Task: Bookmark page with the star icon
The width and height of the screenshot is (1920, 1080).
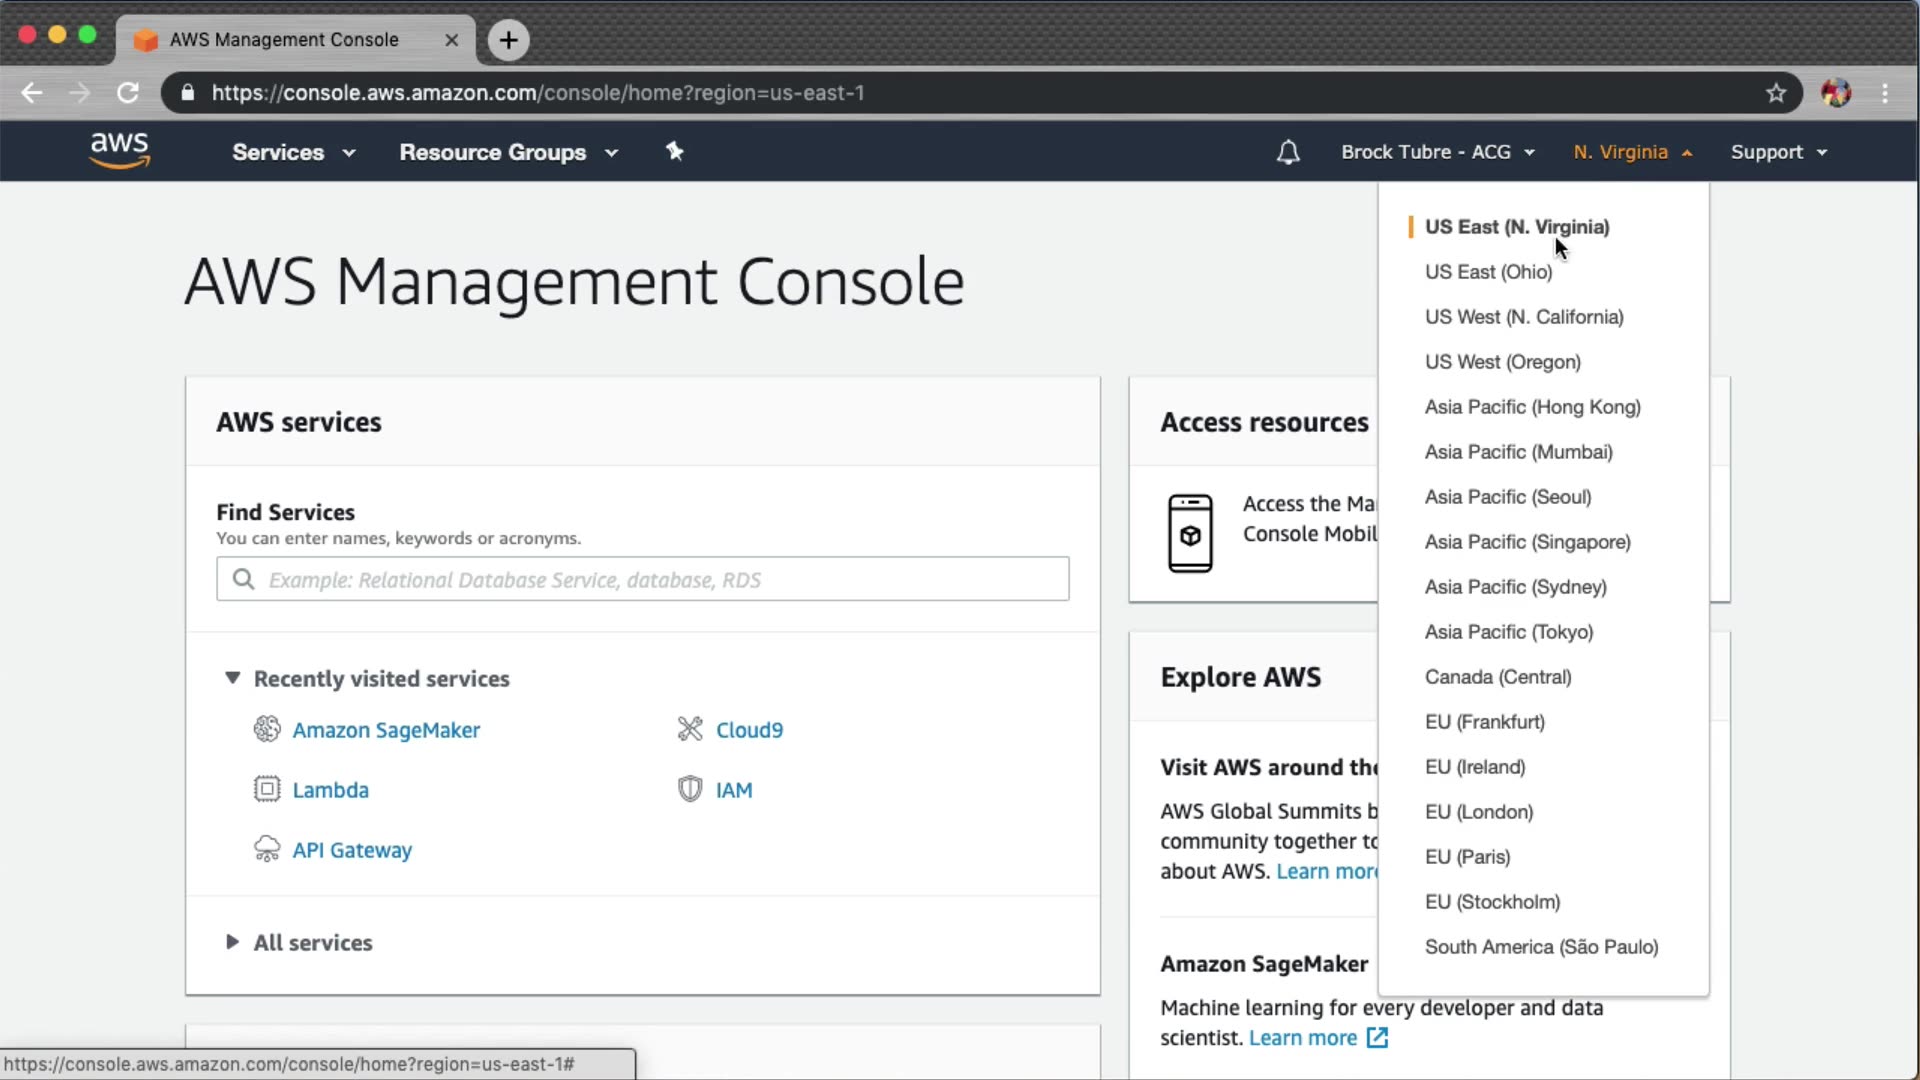Action: click(1775, 93)
